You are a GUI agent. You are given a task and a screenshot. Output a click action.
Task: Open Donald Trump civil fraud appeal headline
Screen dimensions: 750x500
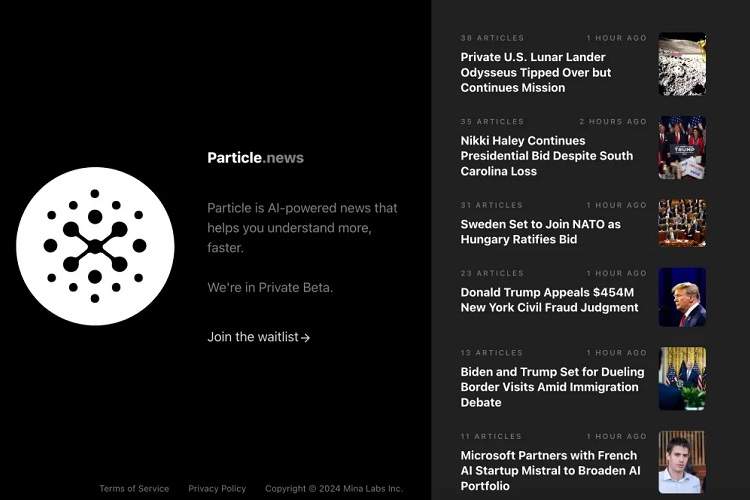click(549, 300)
